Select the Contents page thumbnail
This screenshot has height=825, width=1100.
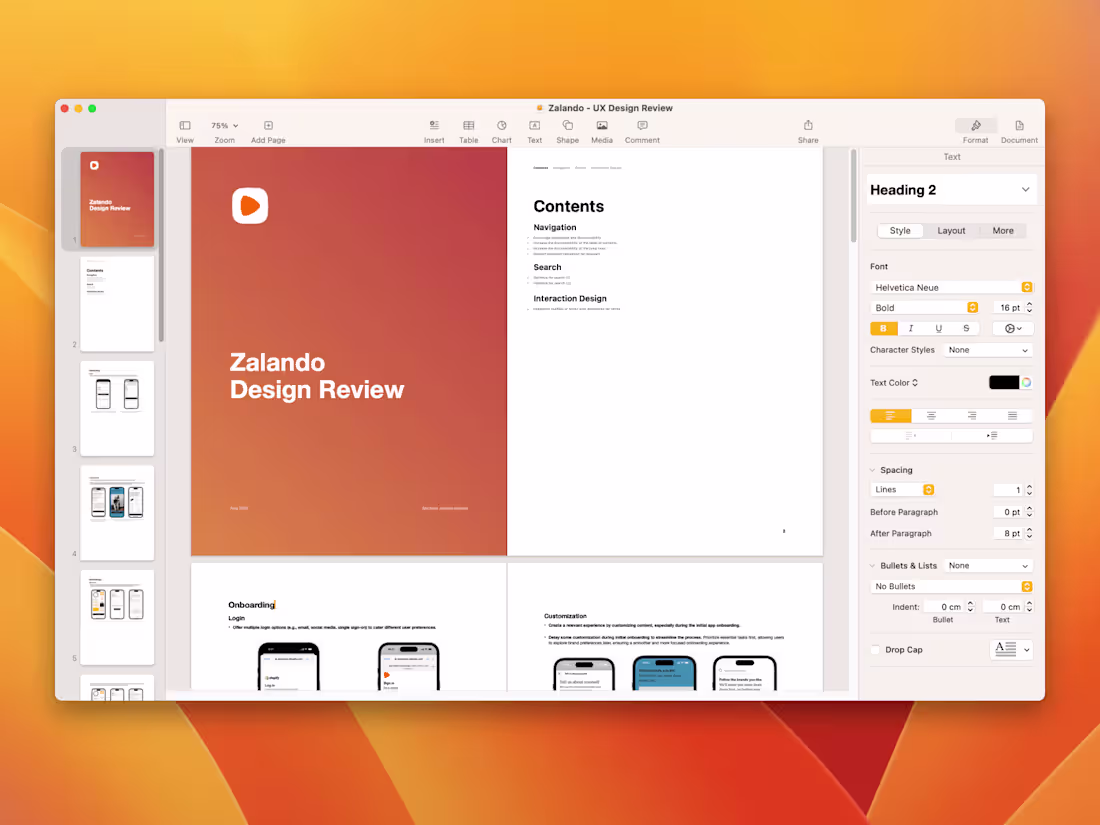[117, 303]
